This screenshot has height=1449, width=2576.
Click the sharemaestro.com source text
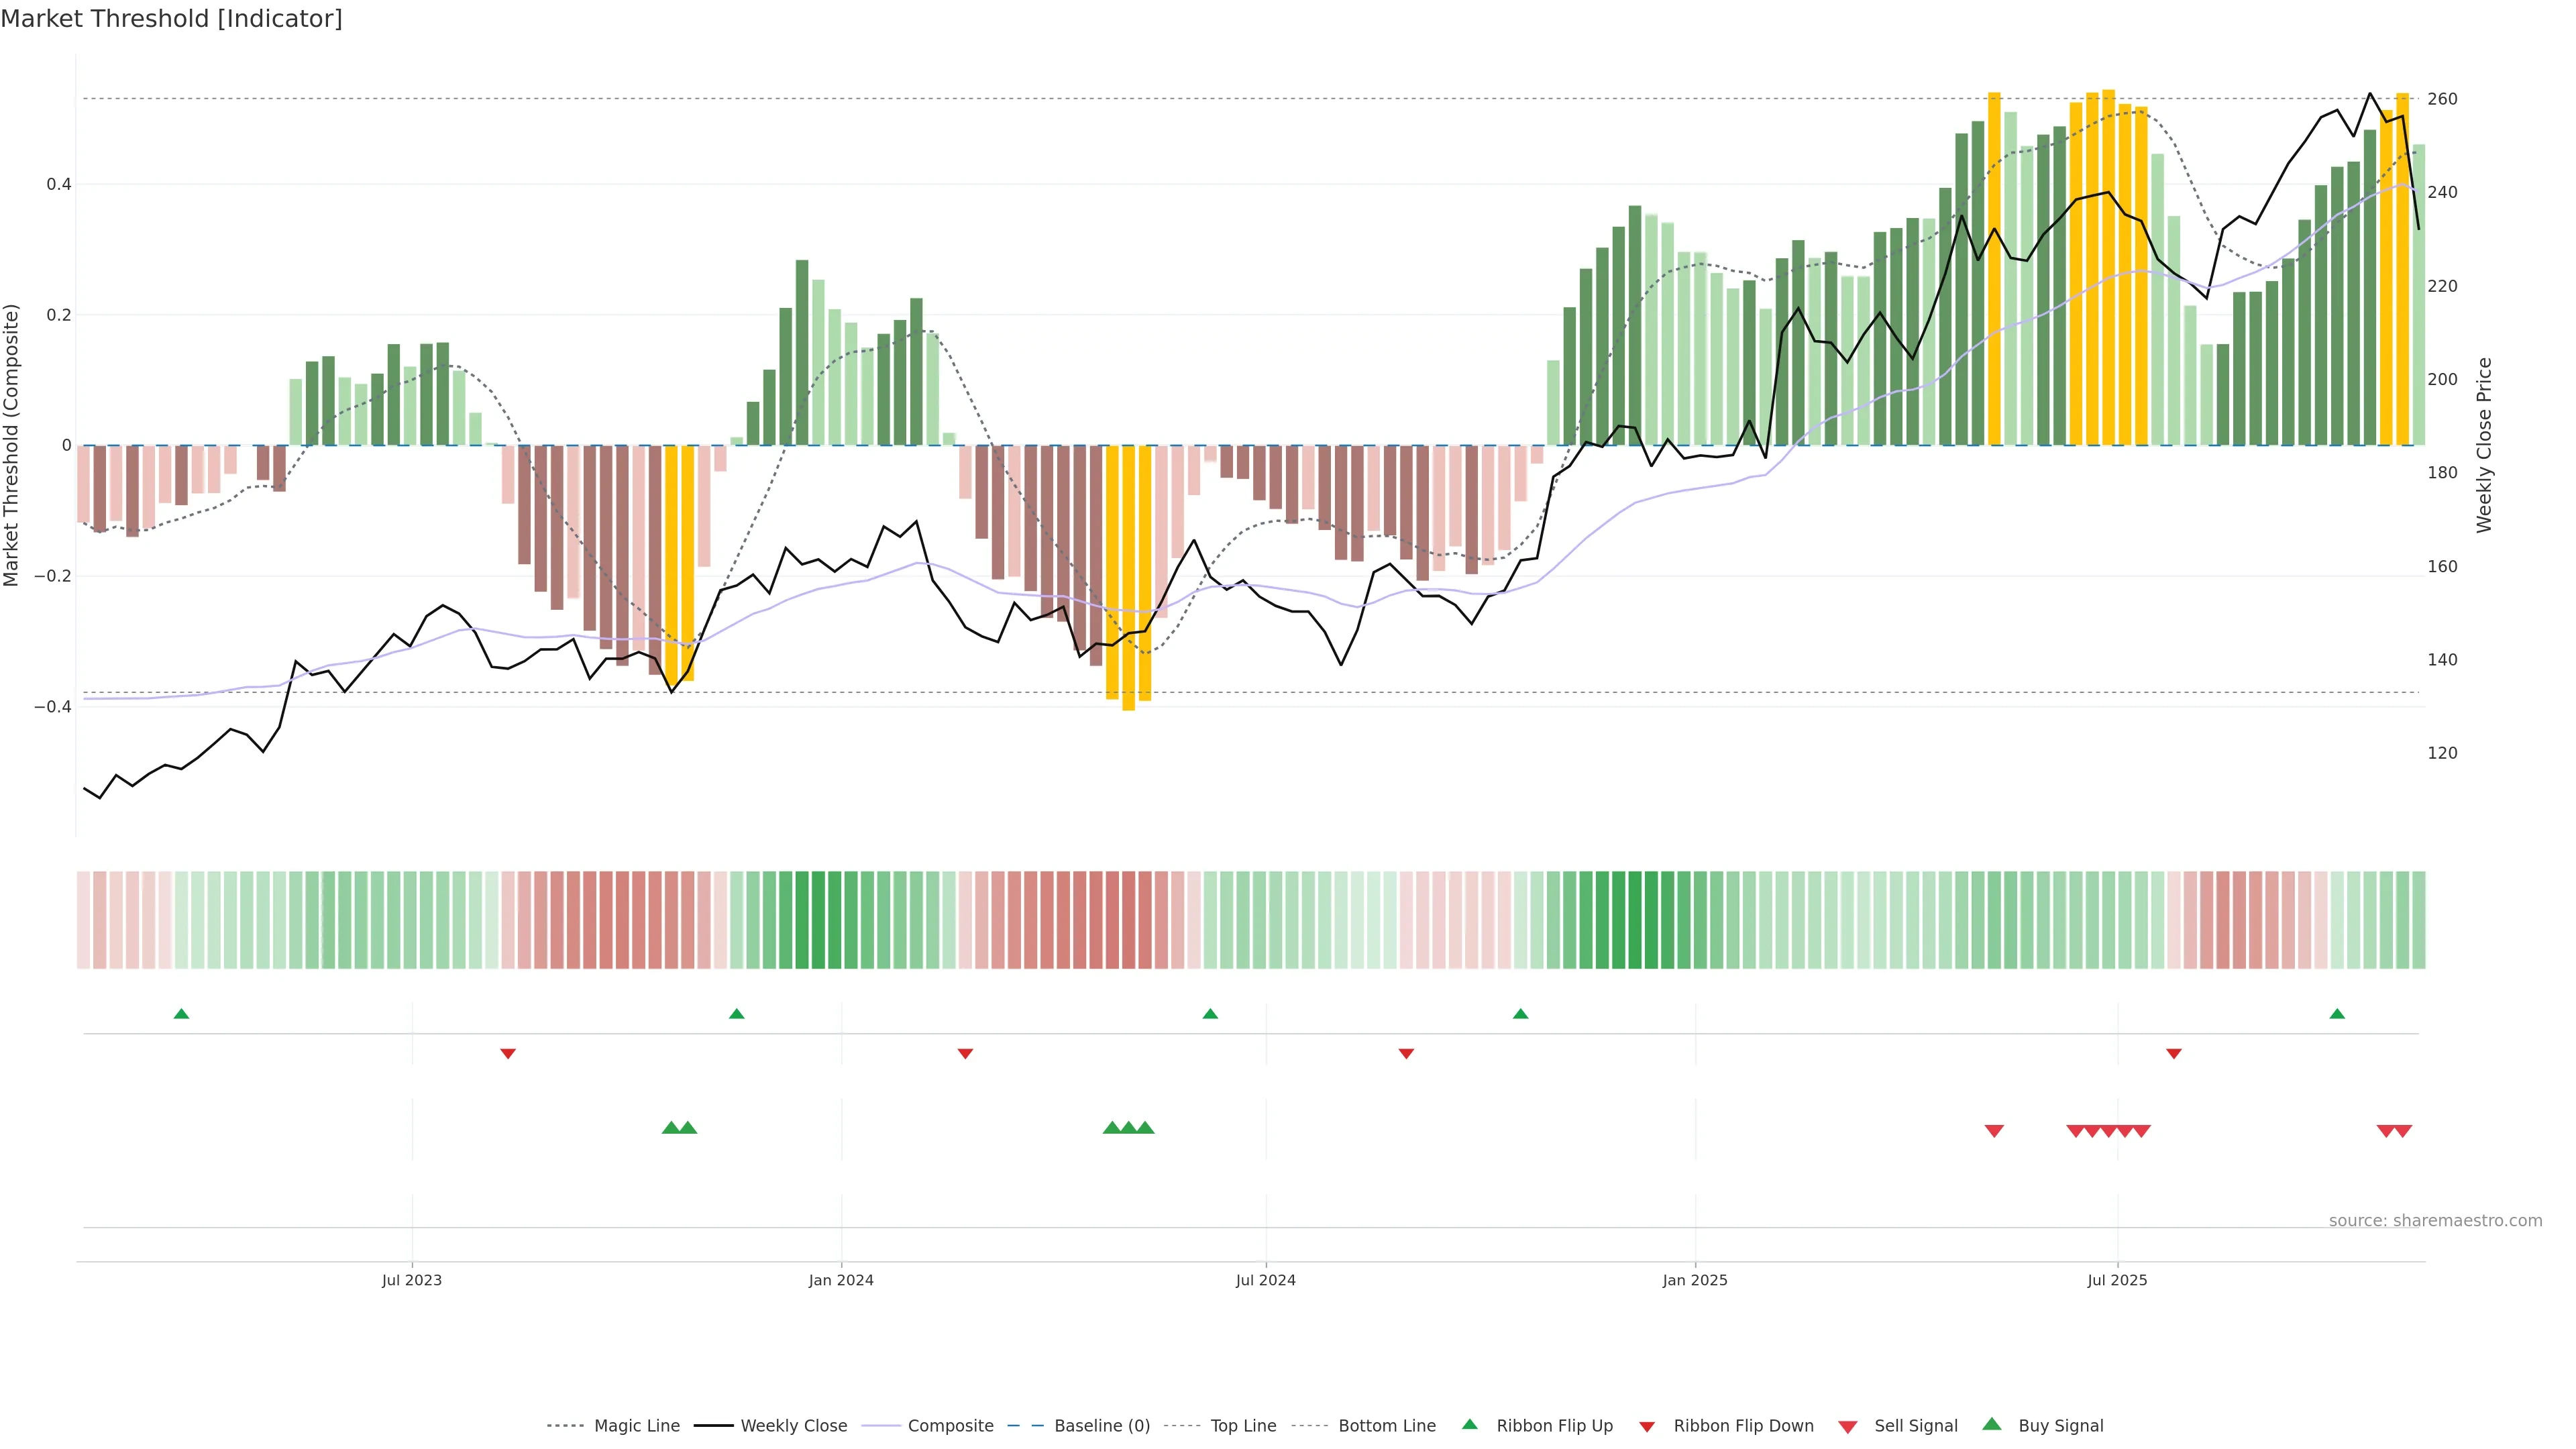click(2435, 1221)
